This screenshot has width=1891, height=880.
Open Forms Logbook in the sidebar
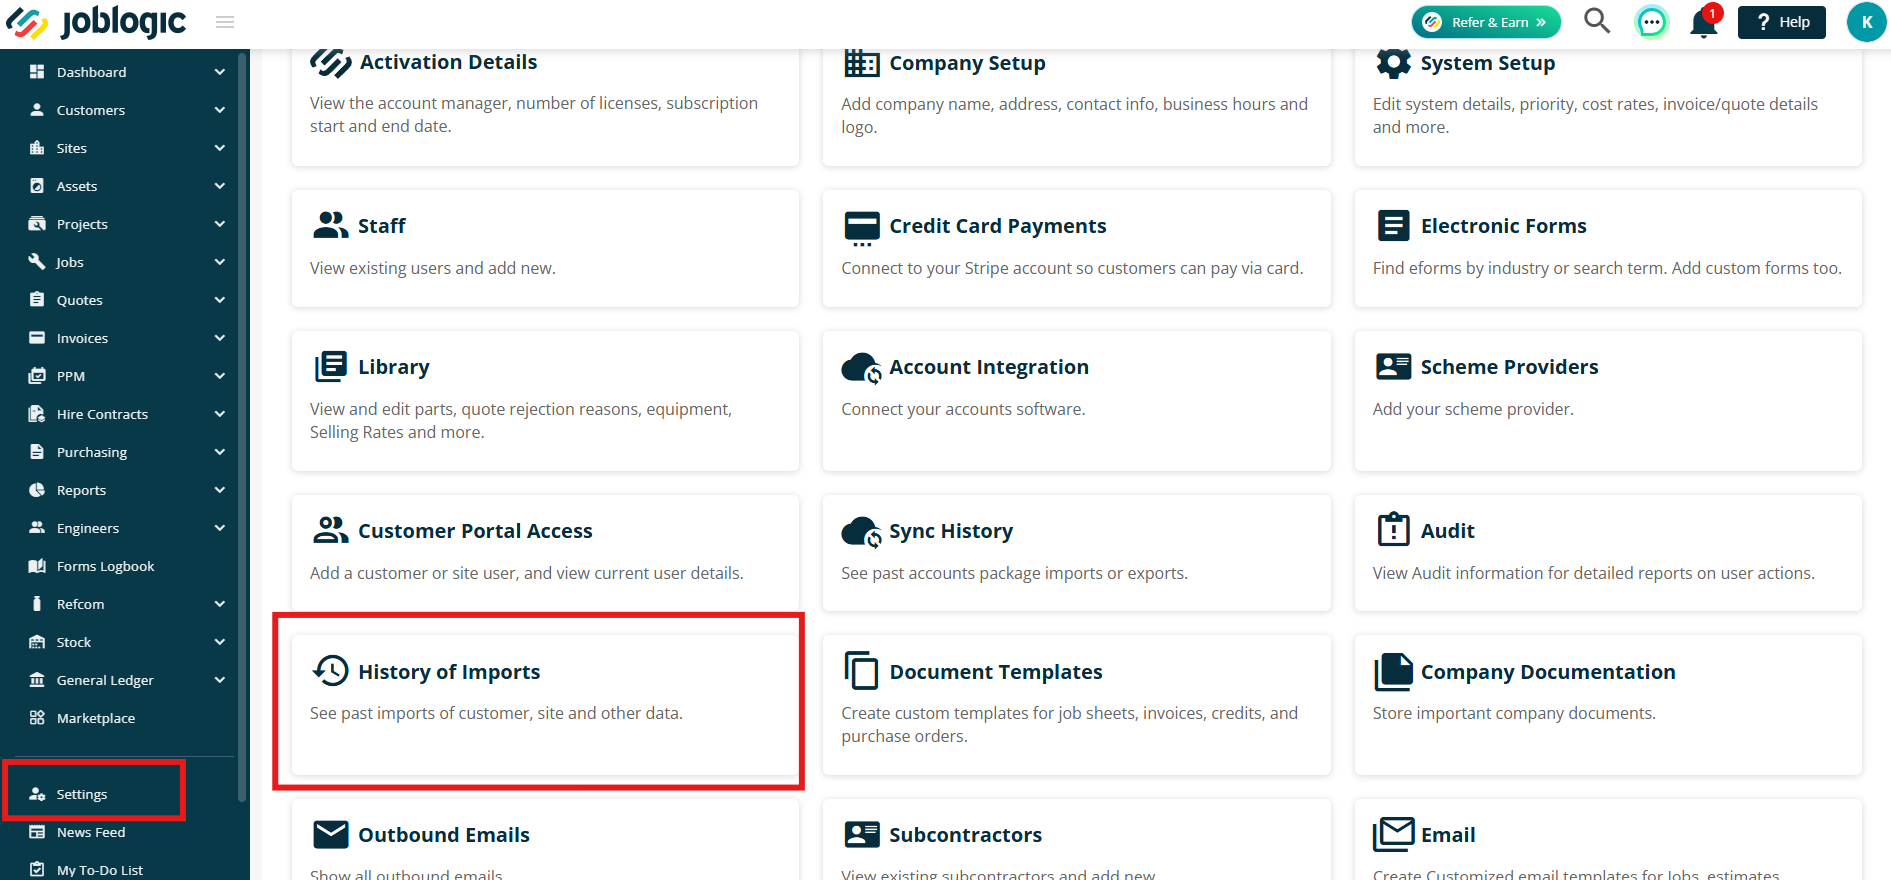[x=105, y=566]
